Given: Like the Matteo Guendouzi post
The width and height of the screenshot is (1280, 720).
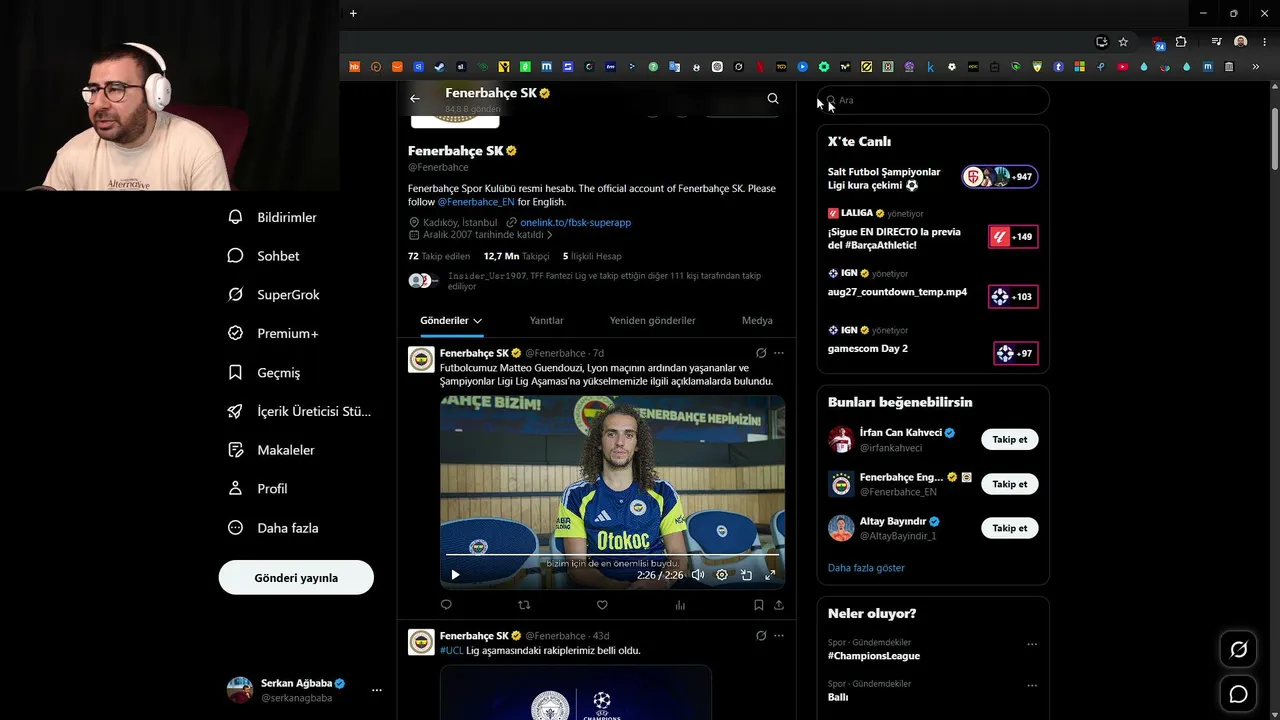Looking at the screenshot, I should click(602, 605).
